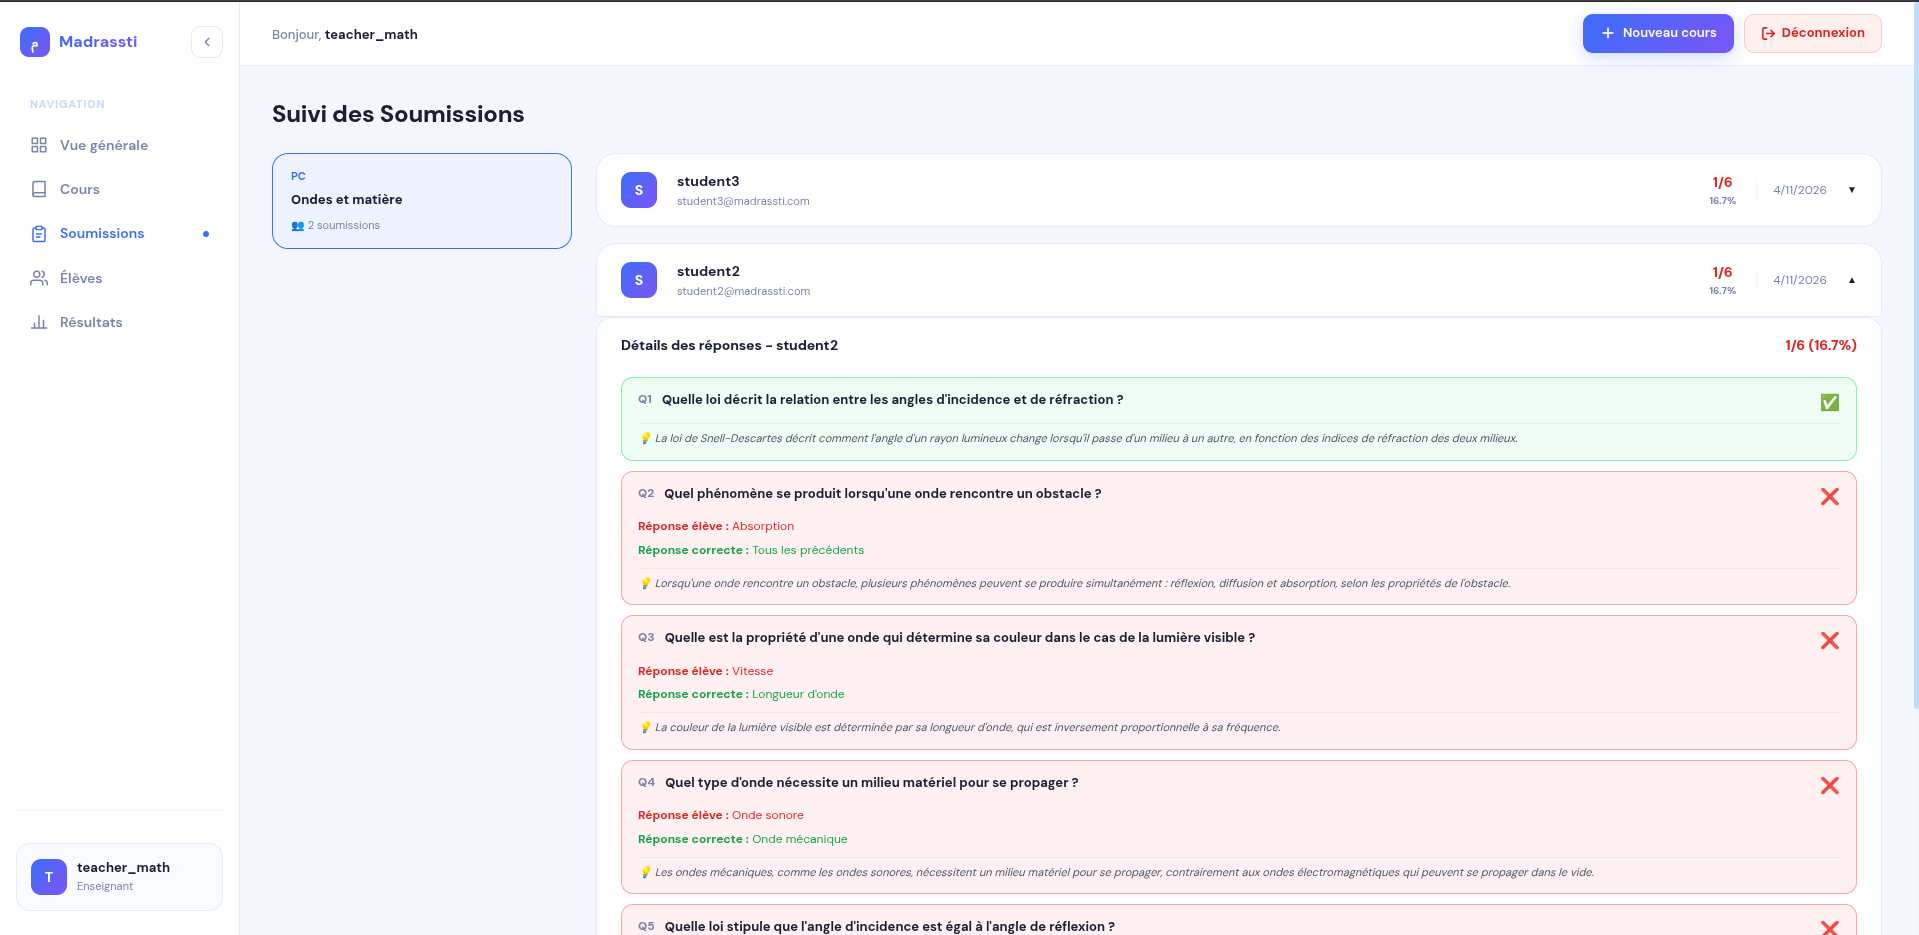
Task: Click the Soumissions clipboard icon
Action: tap(39, 234)
